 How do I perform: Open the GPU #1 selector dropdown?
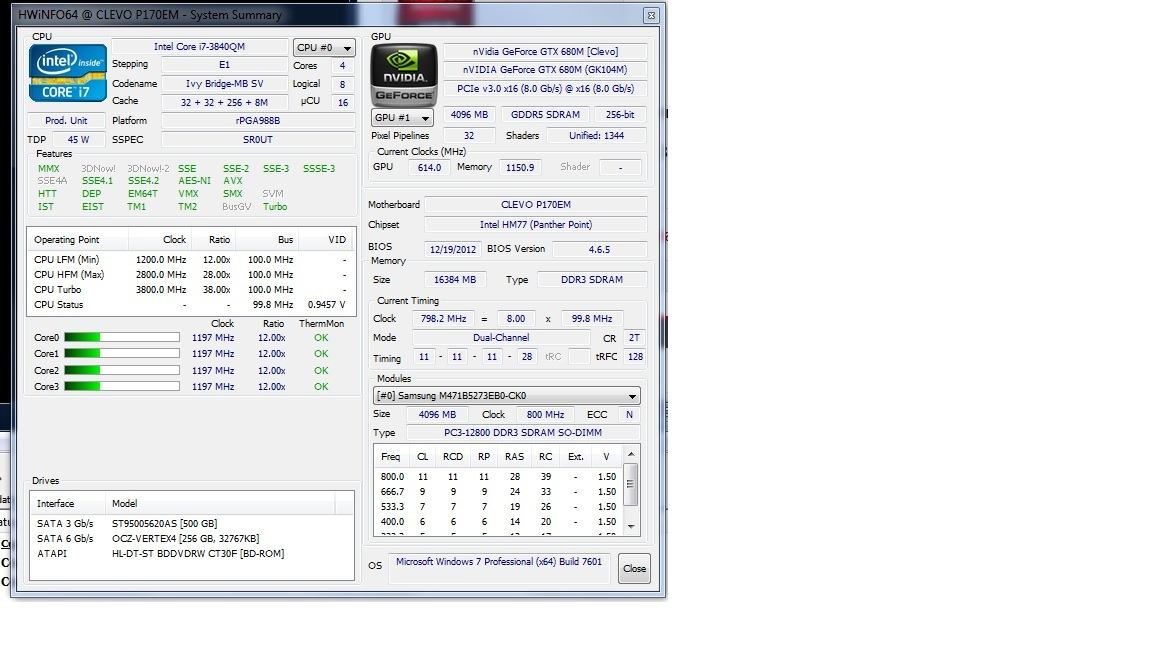coord(402,118)
